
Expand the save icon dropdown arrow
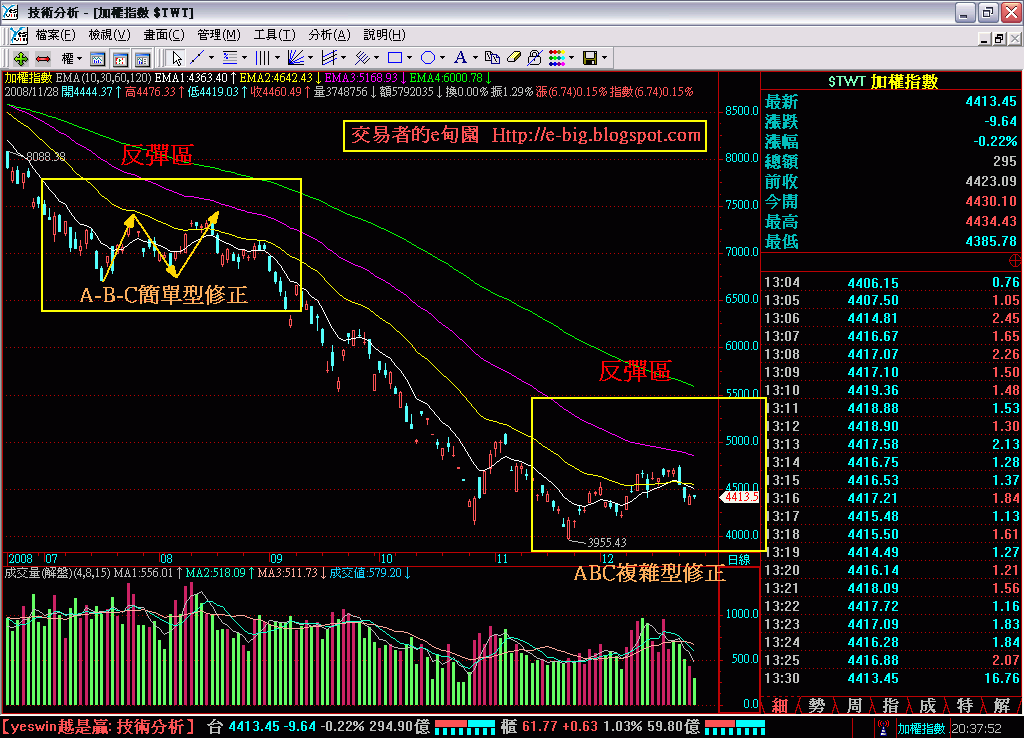click(605, 58)
